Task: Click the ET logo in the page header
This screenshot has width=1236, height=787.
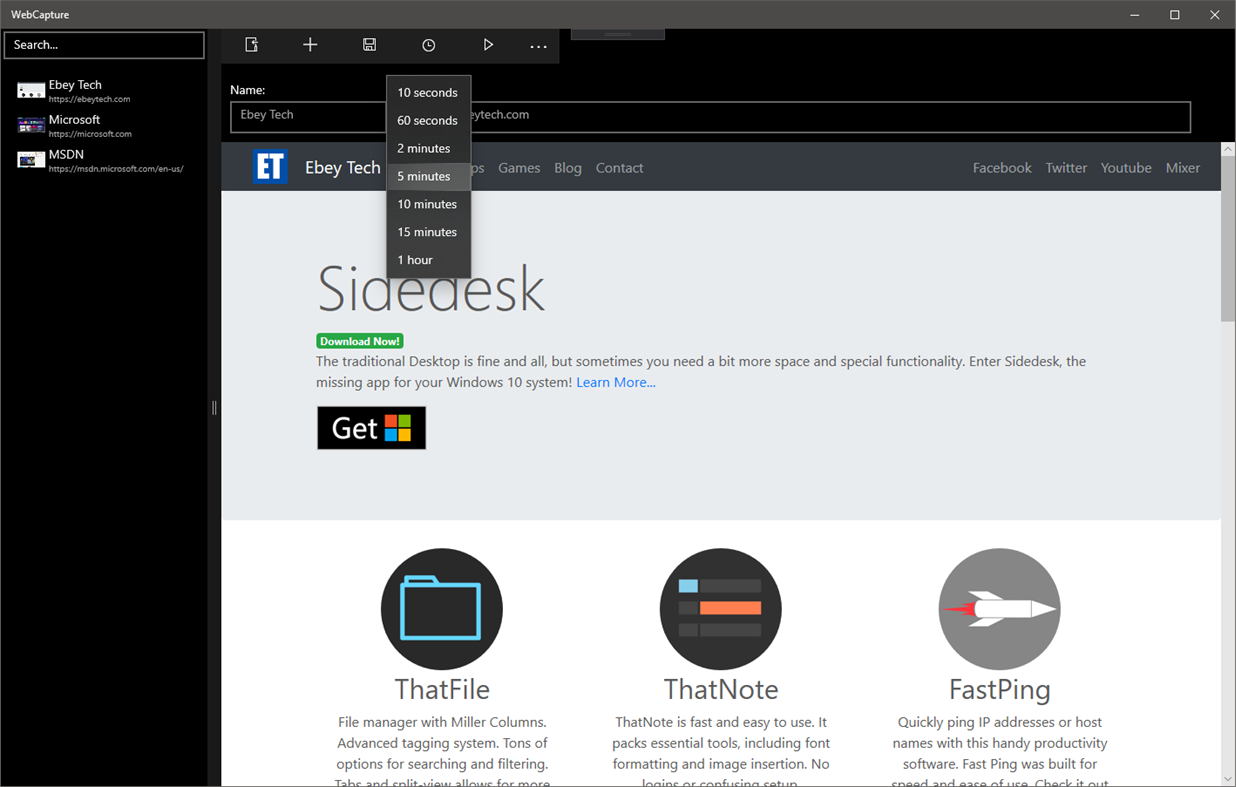Action: click(270, 167)
